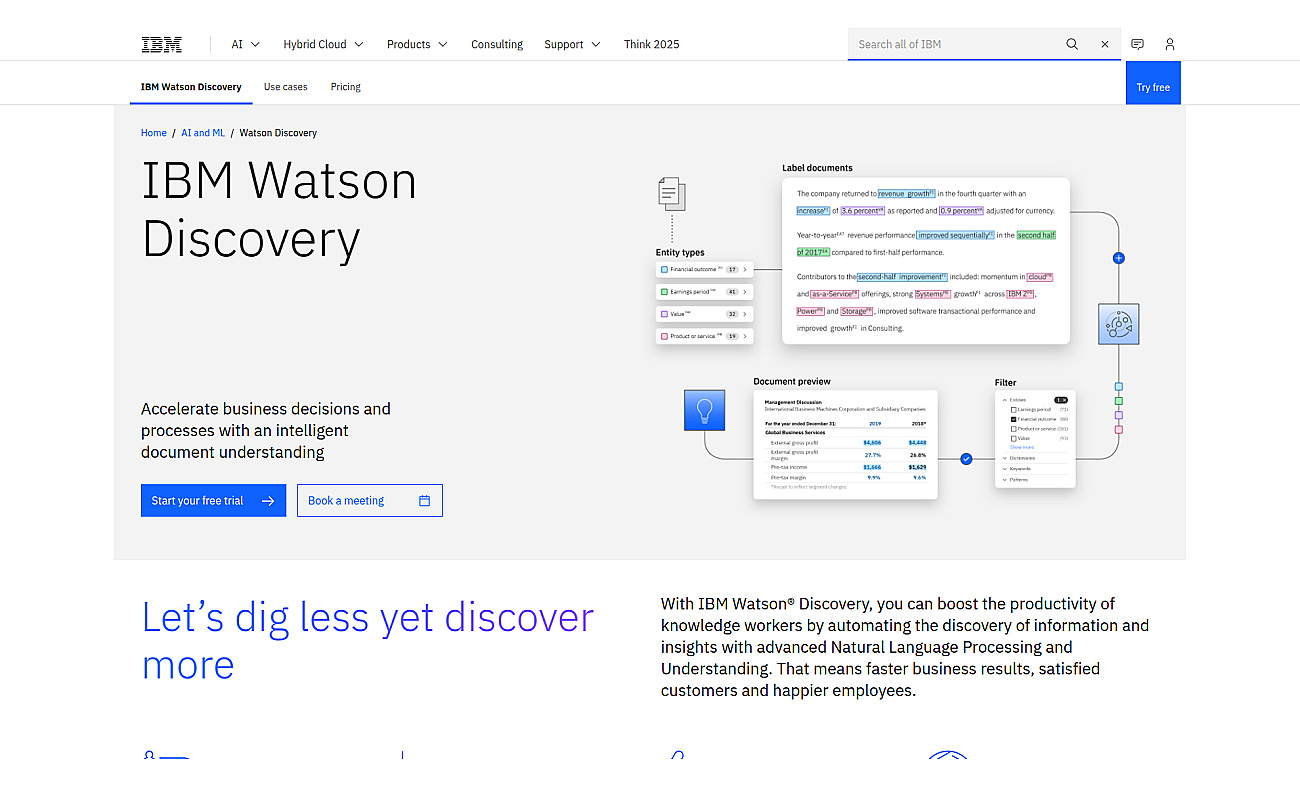Click the highlighted 'improved sequentially' label
The width and height of the screenshot is (1300, 788).
(955, 235)
